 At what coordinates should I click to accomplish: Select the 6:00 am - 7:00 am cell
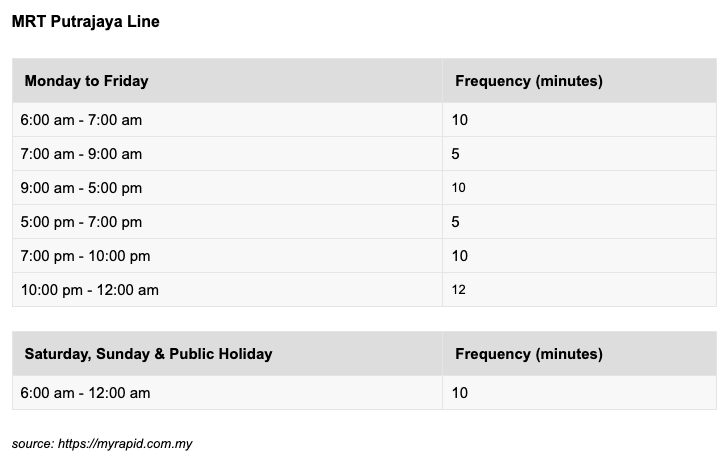tap(227, 120)
